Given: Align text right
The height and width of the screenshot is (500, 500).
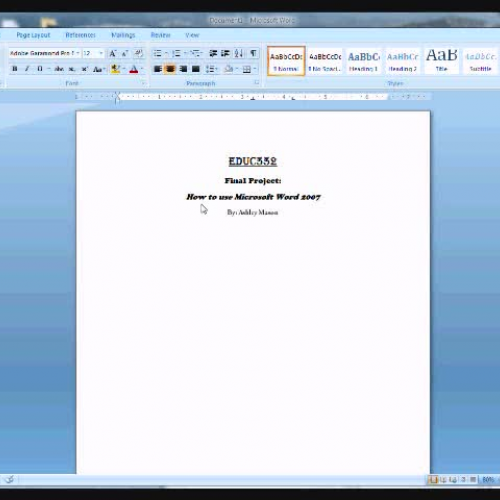Looking at the screenshot, I should click(x=183, y=69).
